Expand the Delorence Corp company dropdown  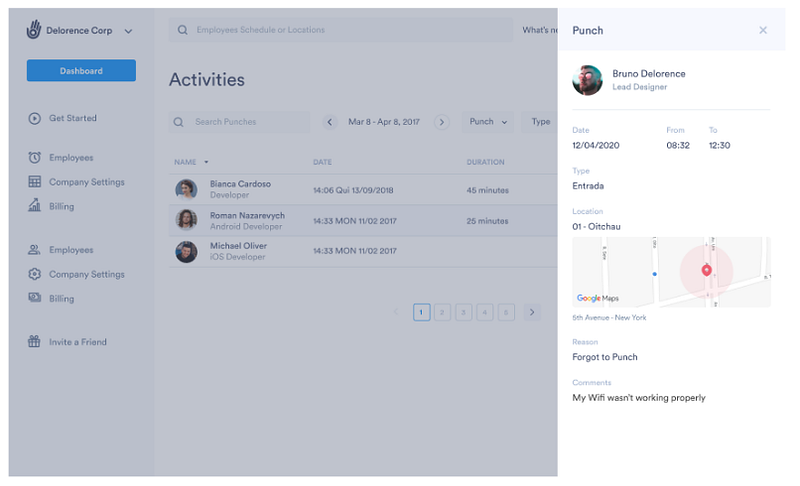point(128,31)
